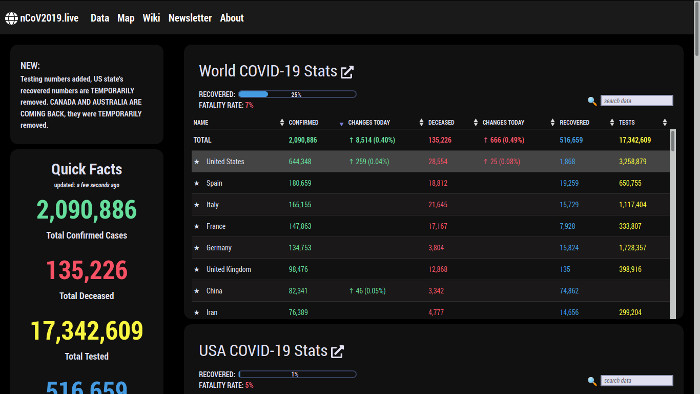Click the USA recovered 1% progress bar
The height and width of the screenshot is (394, 700).
click(297, 374)
